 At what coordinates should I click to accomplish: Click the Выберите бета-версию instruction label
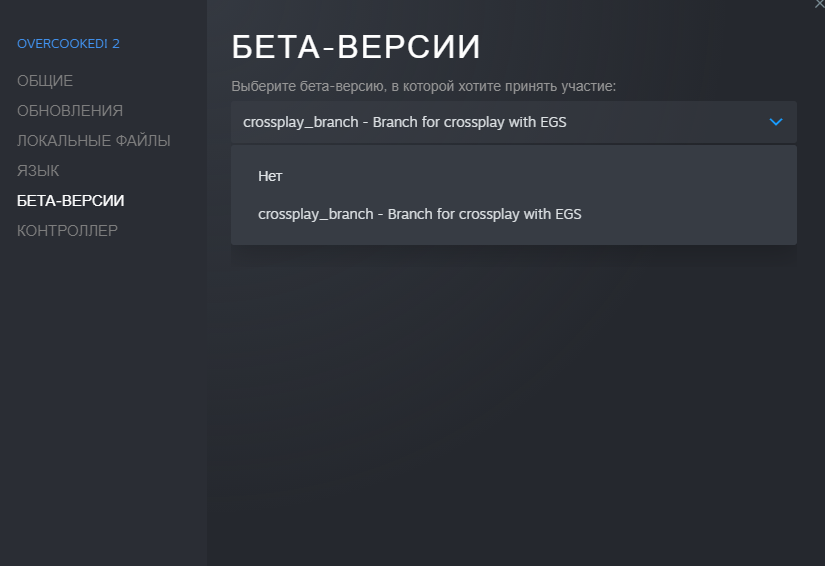coord(423,87)
